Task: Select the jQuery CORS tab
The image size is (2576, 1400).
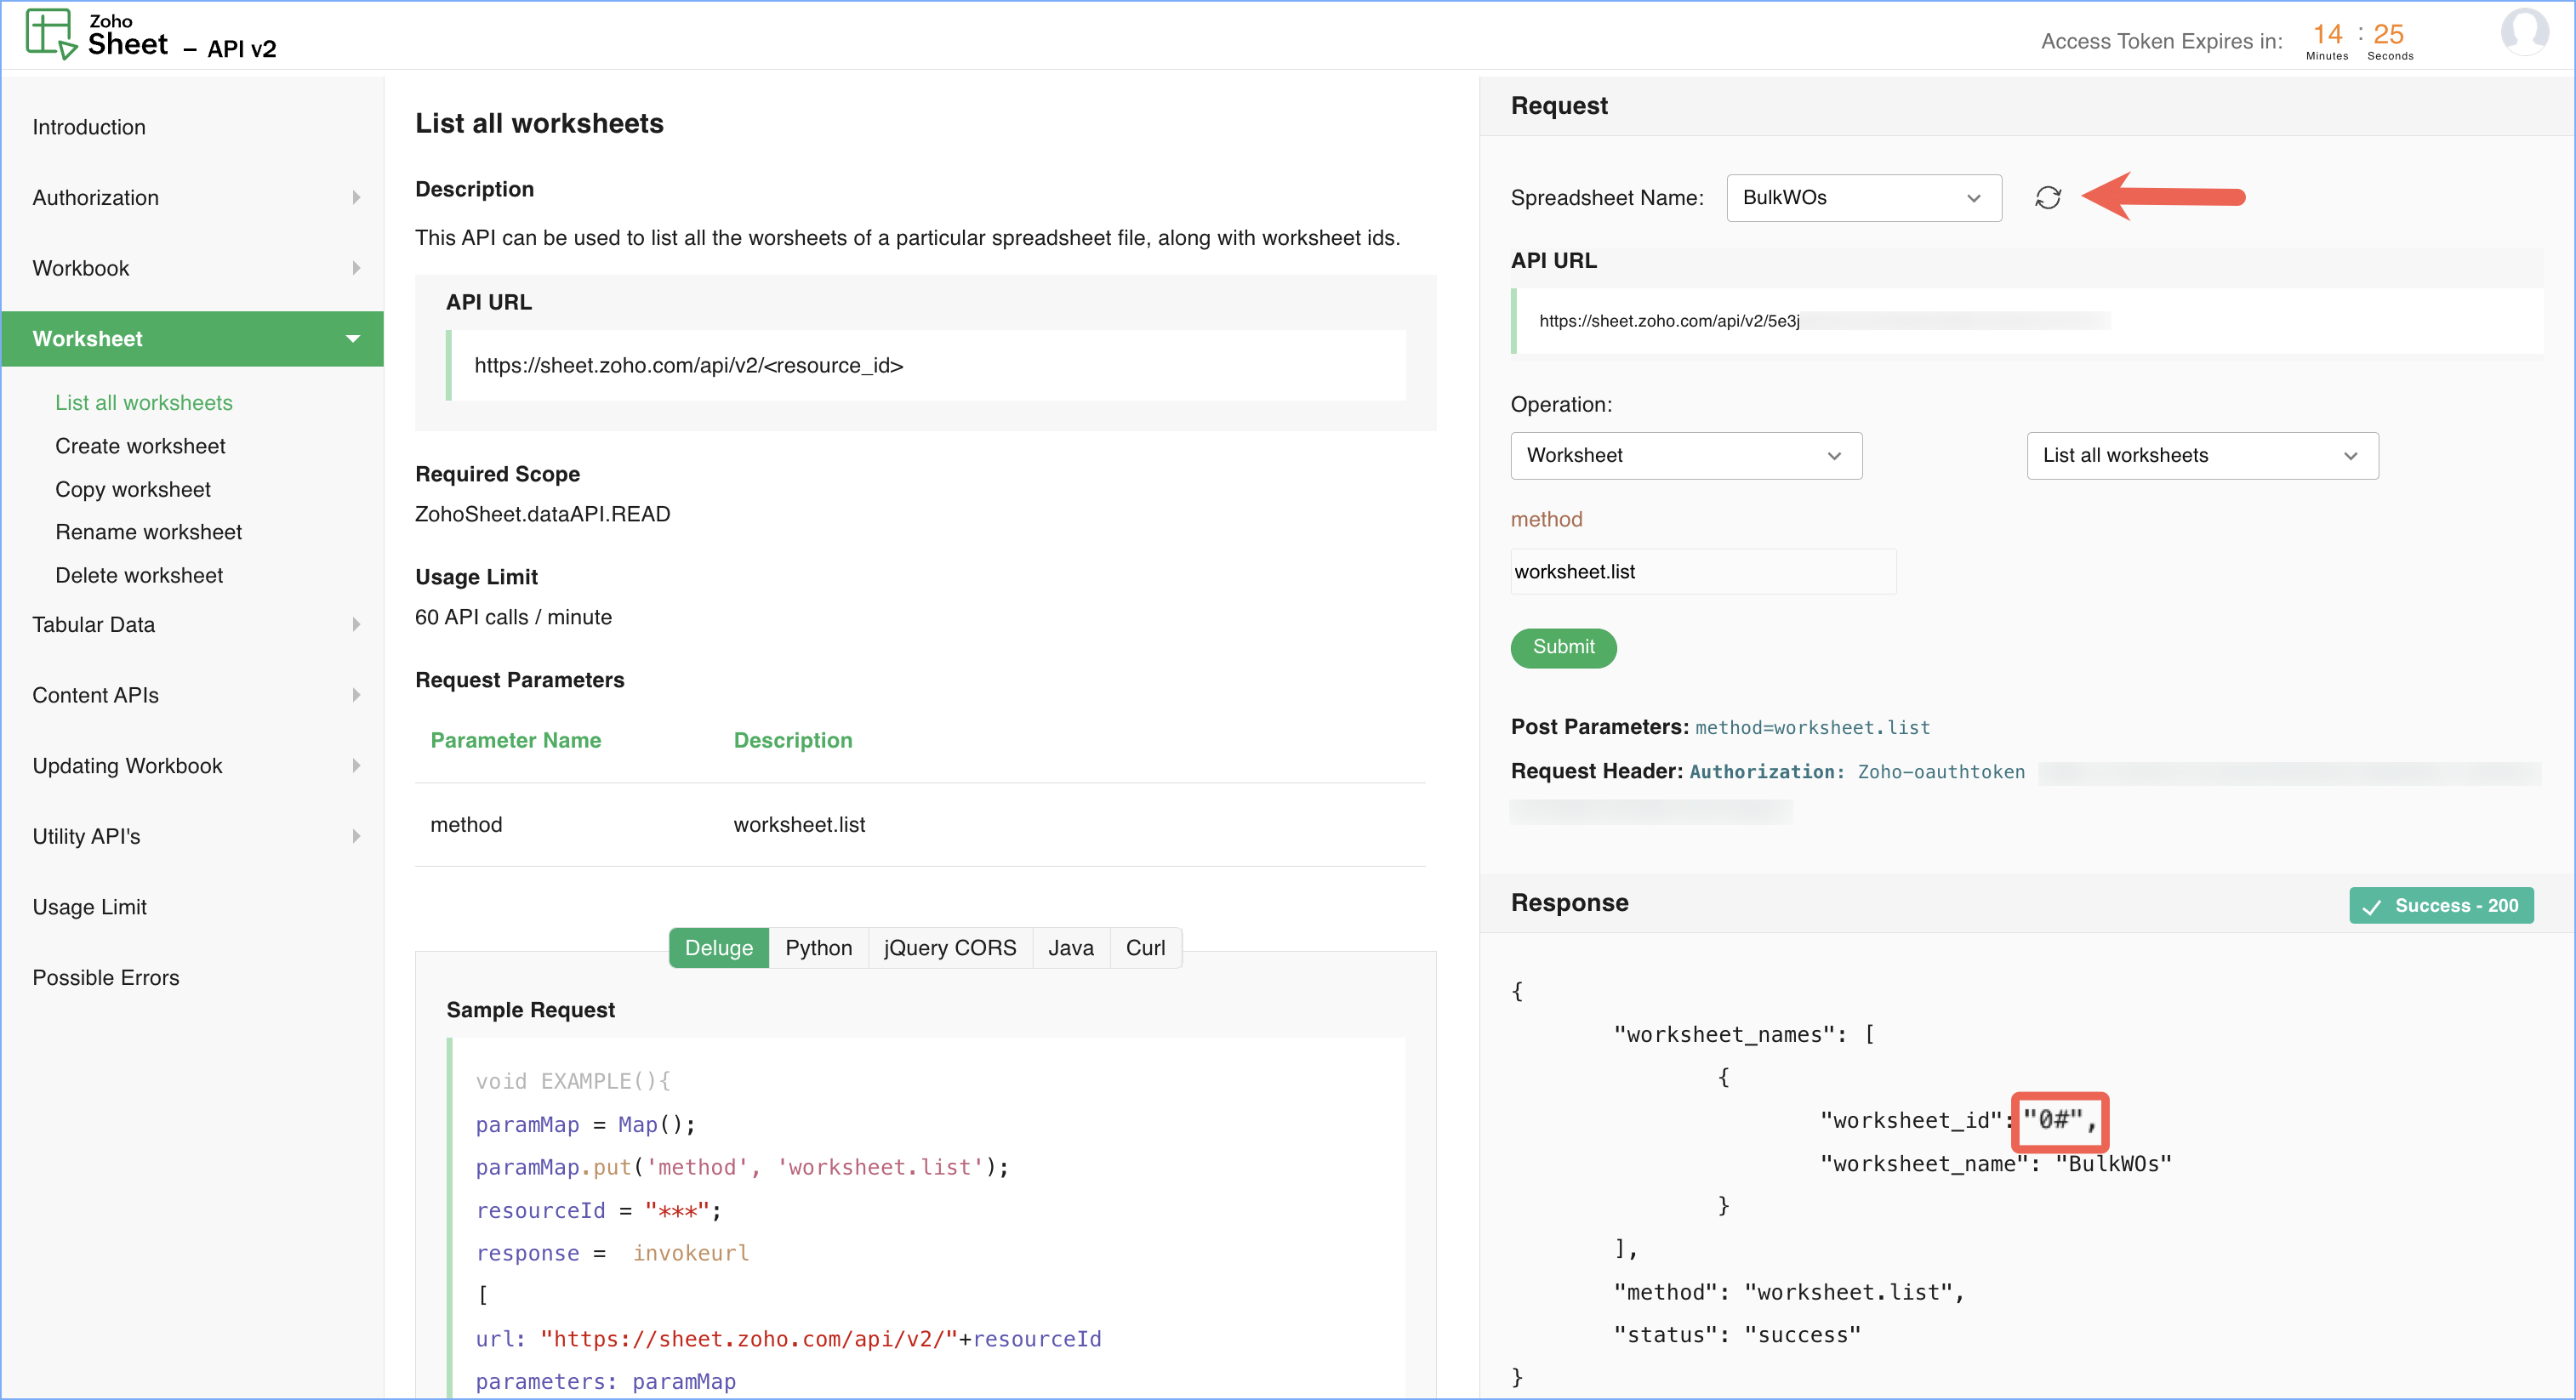Action: (949, 948)
